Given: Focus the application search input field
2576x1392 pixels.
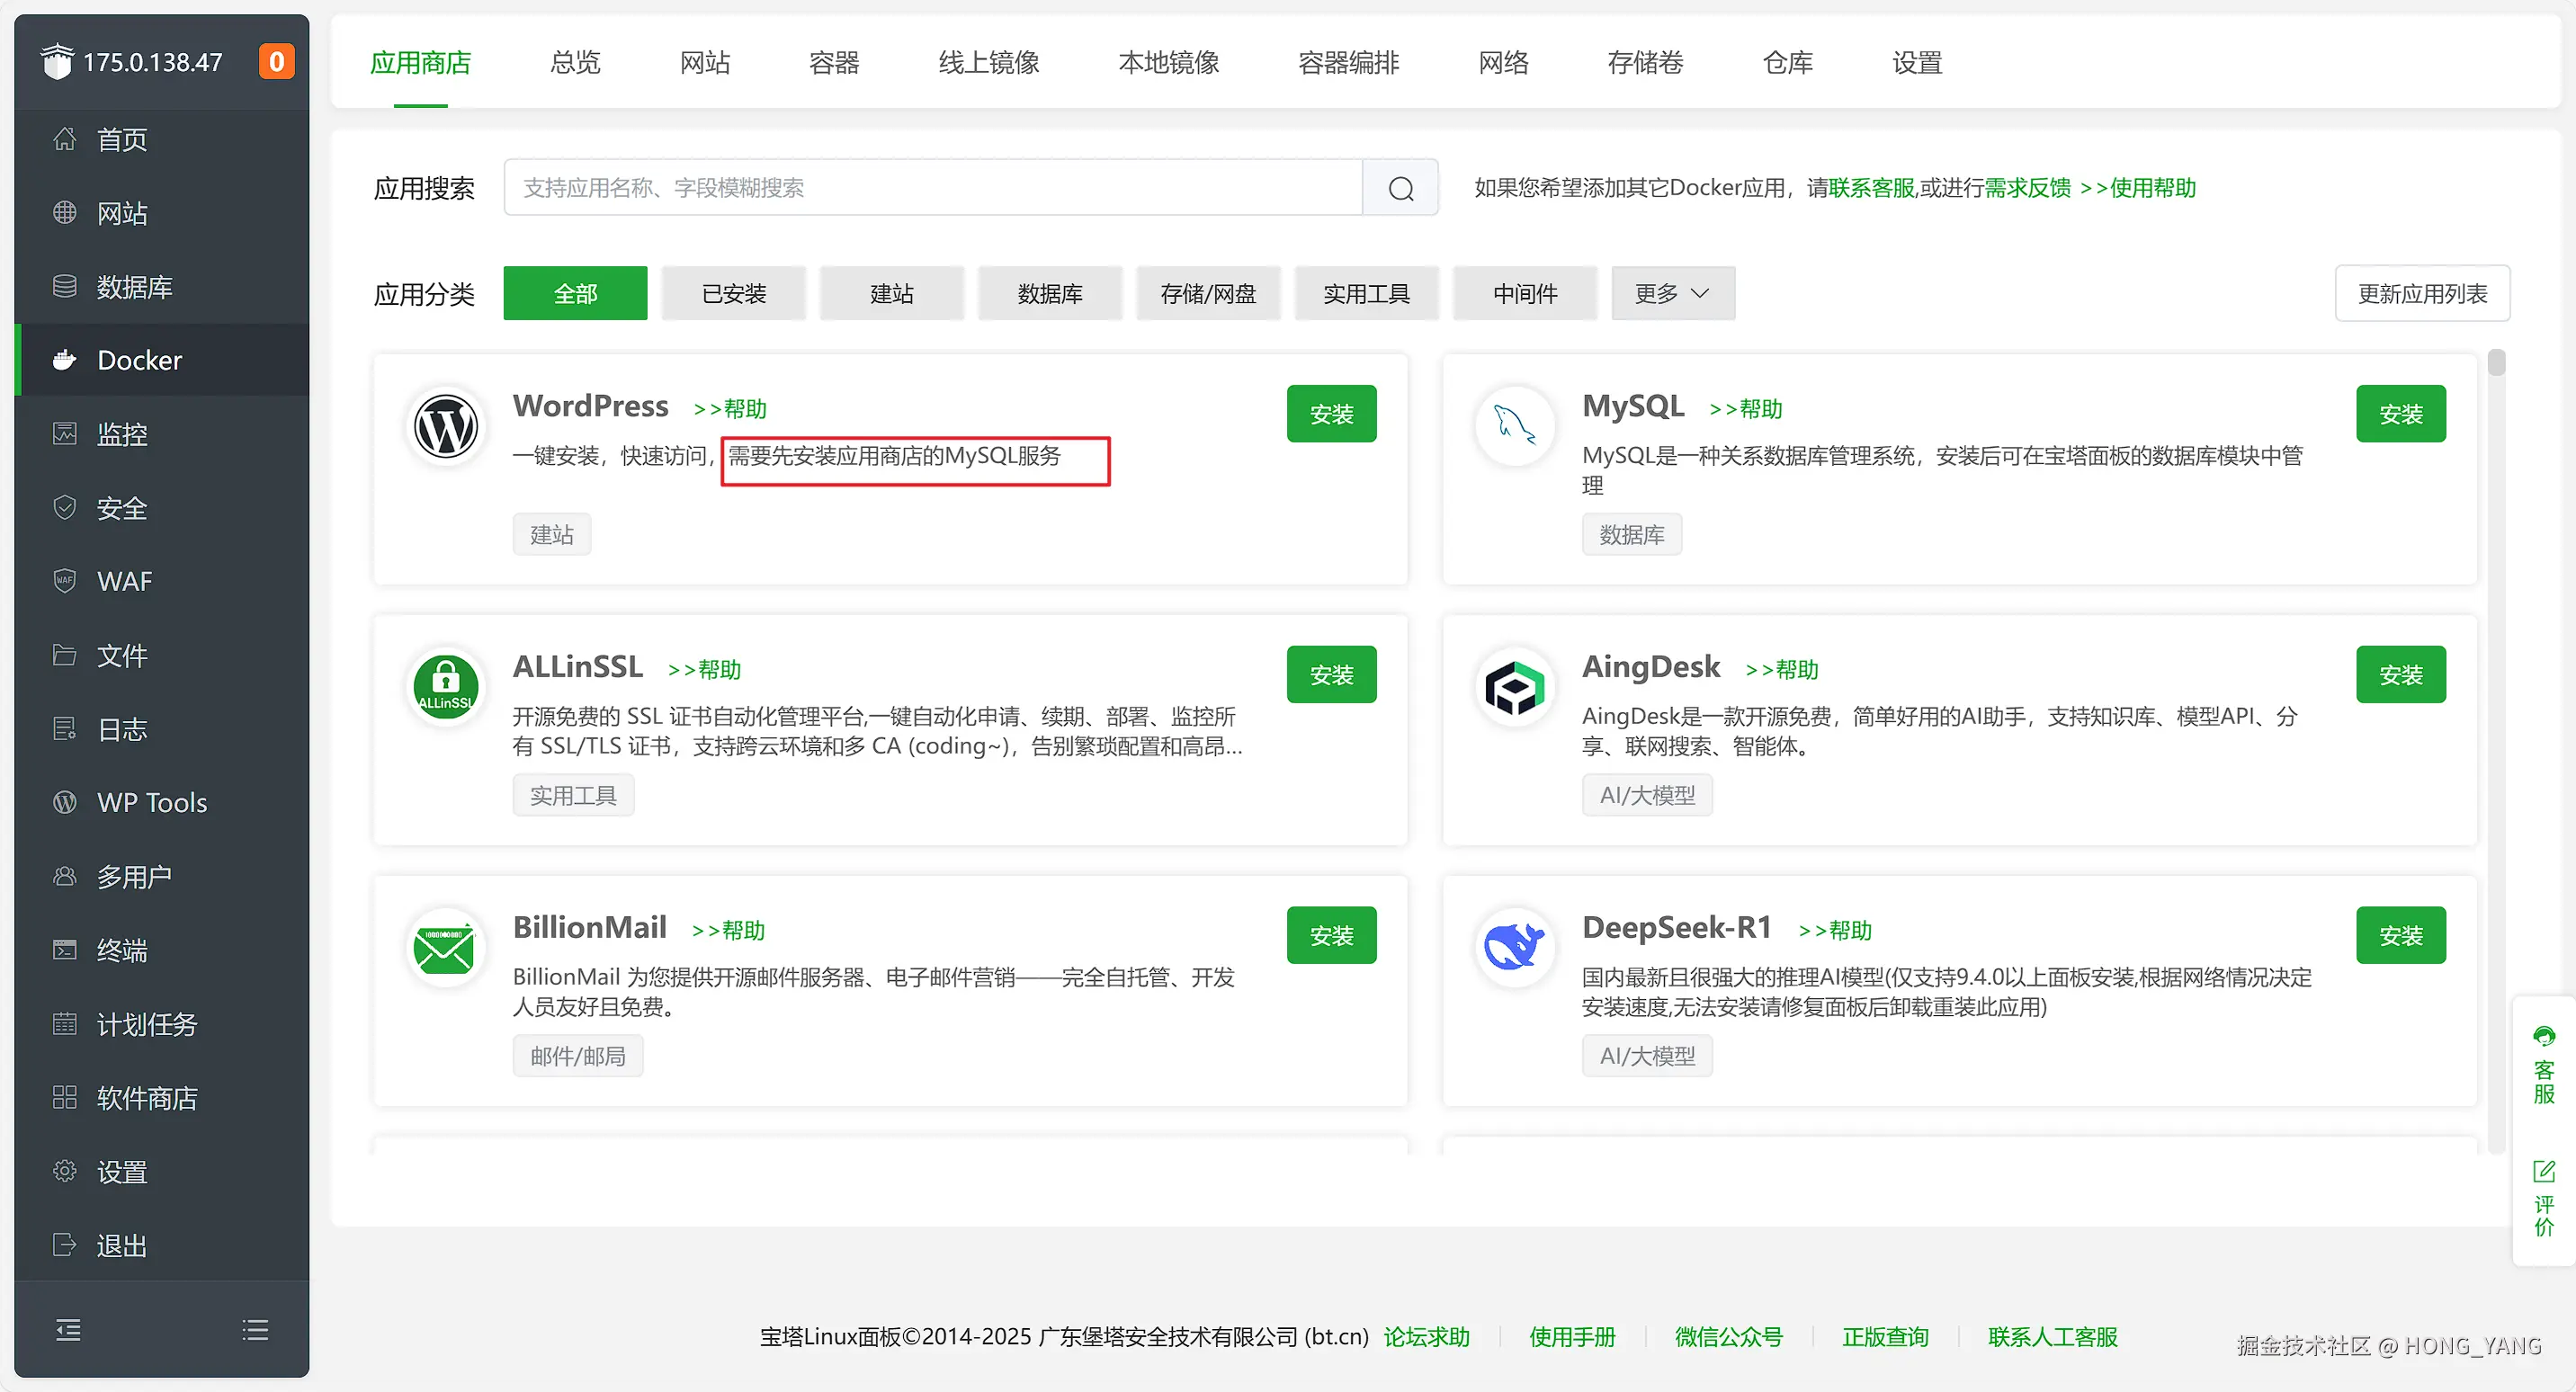Looking at the screenshot, I should pyautogui.click(x=932, y=188).
